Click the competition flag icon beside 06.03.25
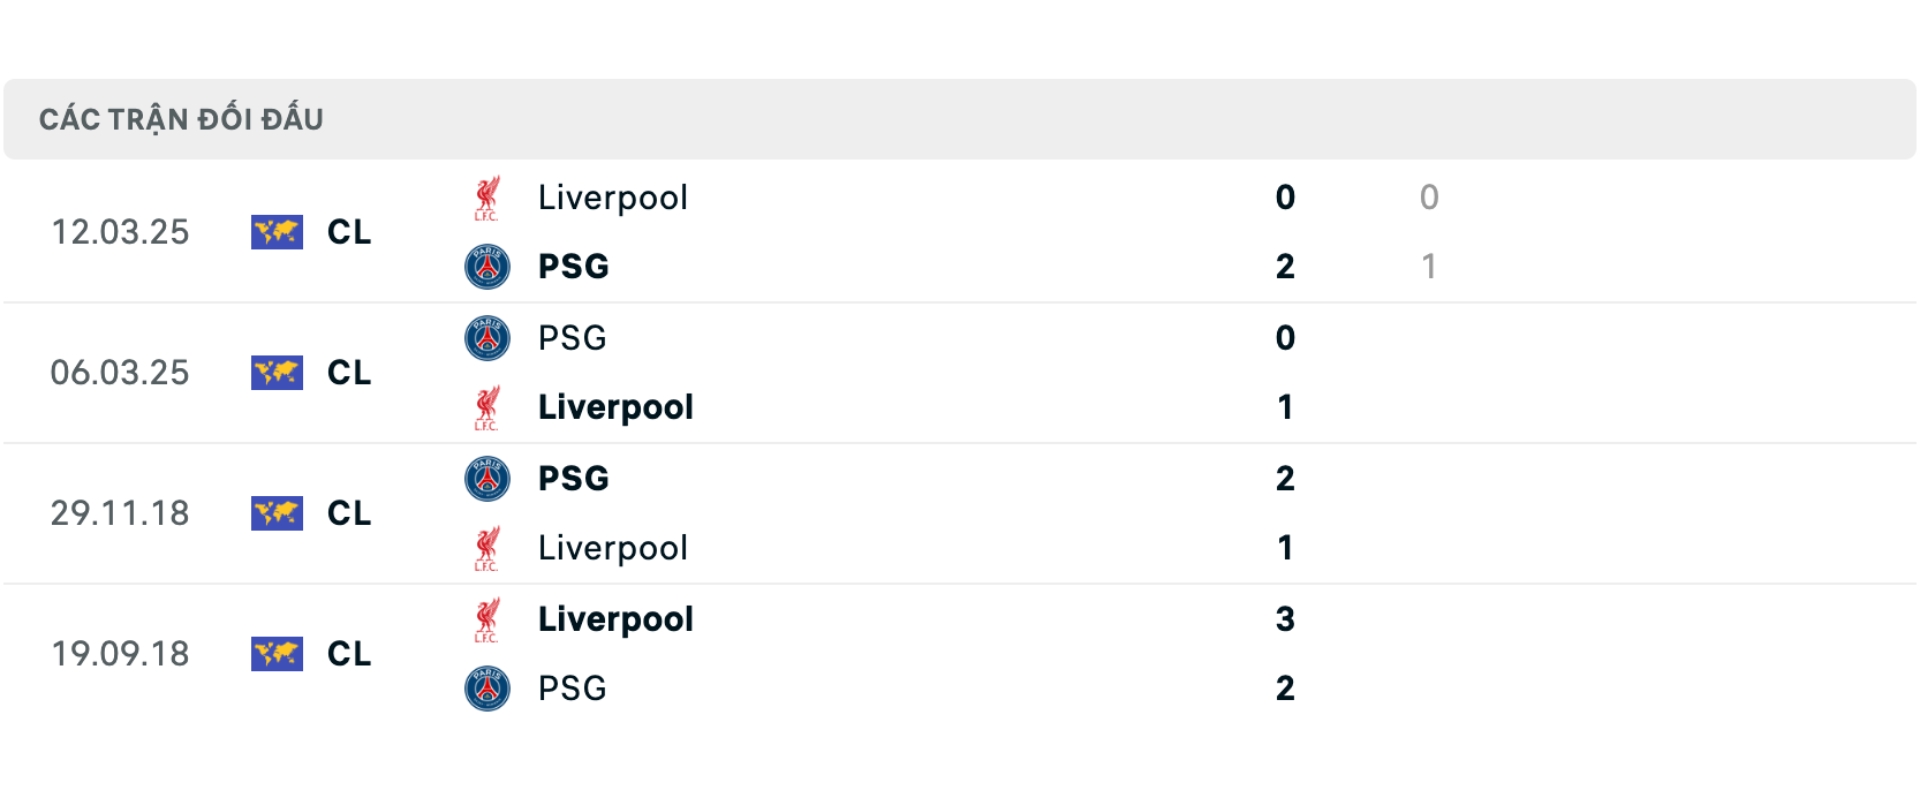Viewport: 1920px width, 792px height. click(277, 373)
